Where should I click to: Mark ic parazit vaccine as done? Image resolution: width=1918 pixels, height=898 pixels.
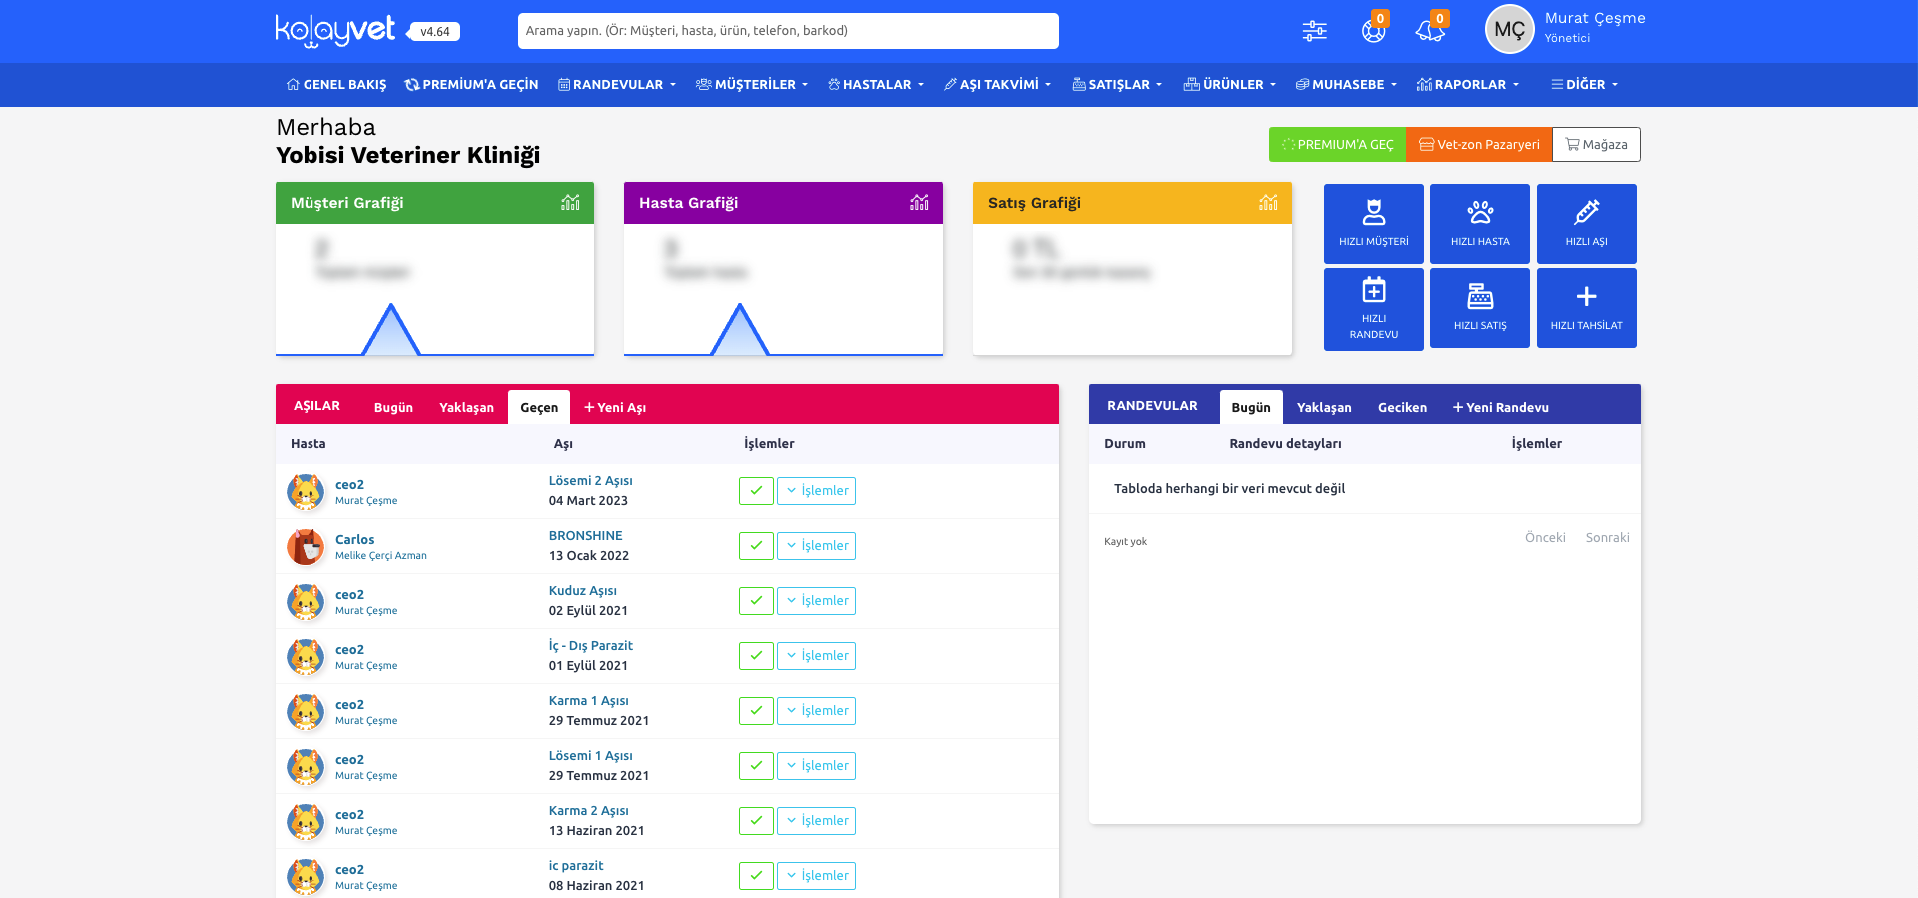tap(756, 876)
